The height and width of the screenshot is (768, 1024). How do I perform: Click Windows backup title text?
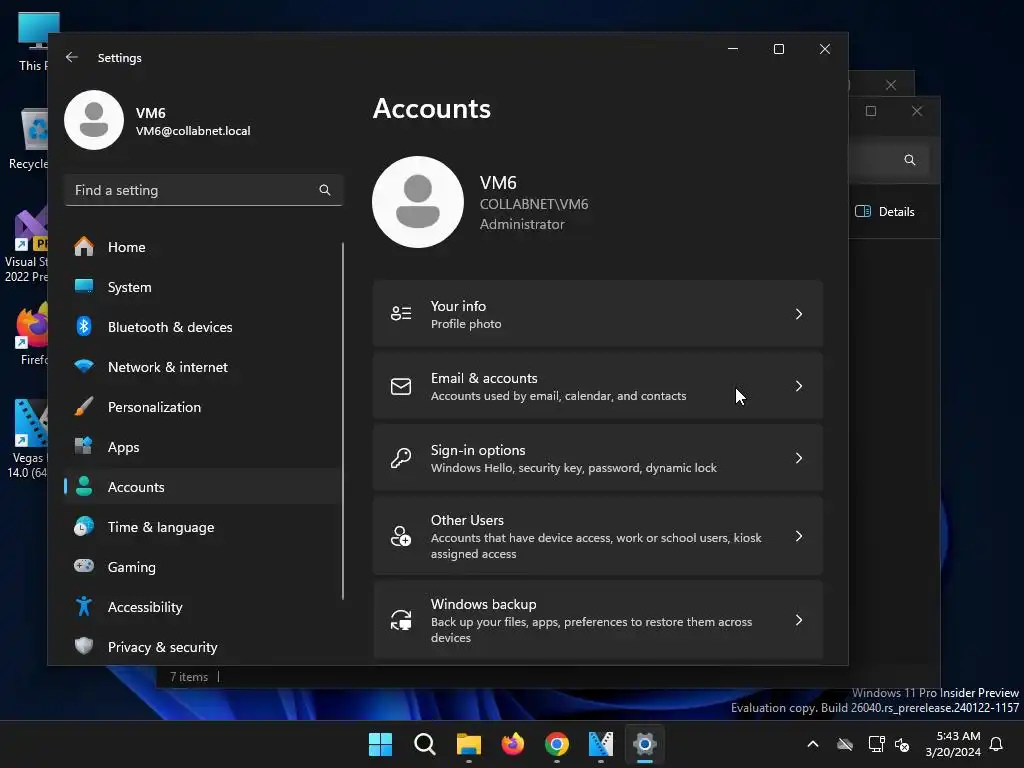[x=483, y=604]
